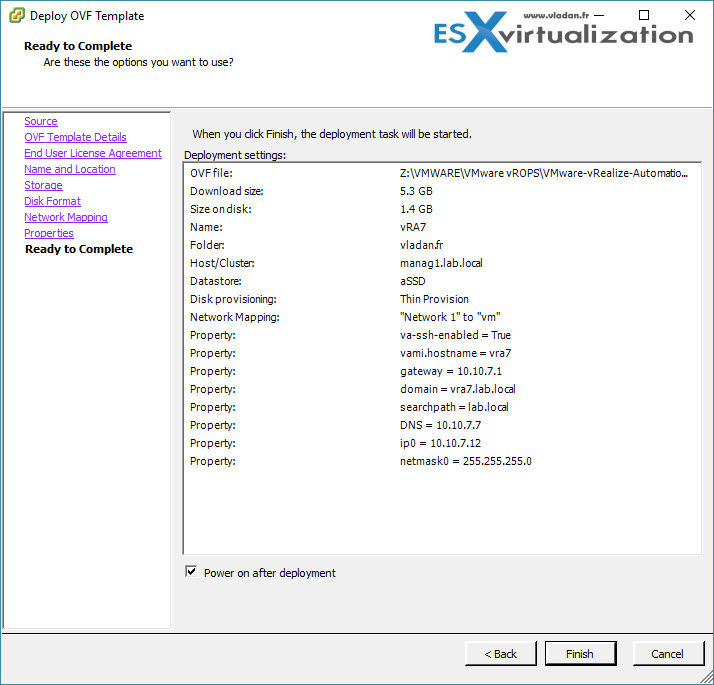Viewport: 714px width, 685px height.
Task: Select the Name value vRA7
Action: coord(413,227)
